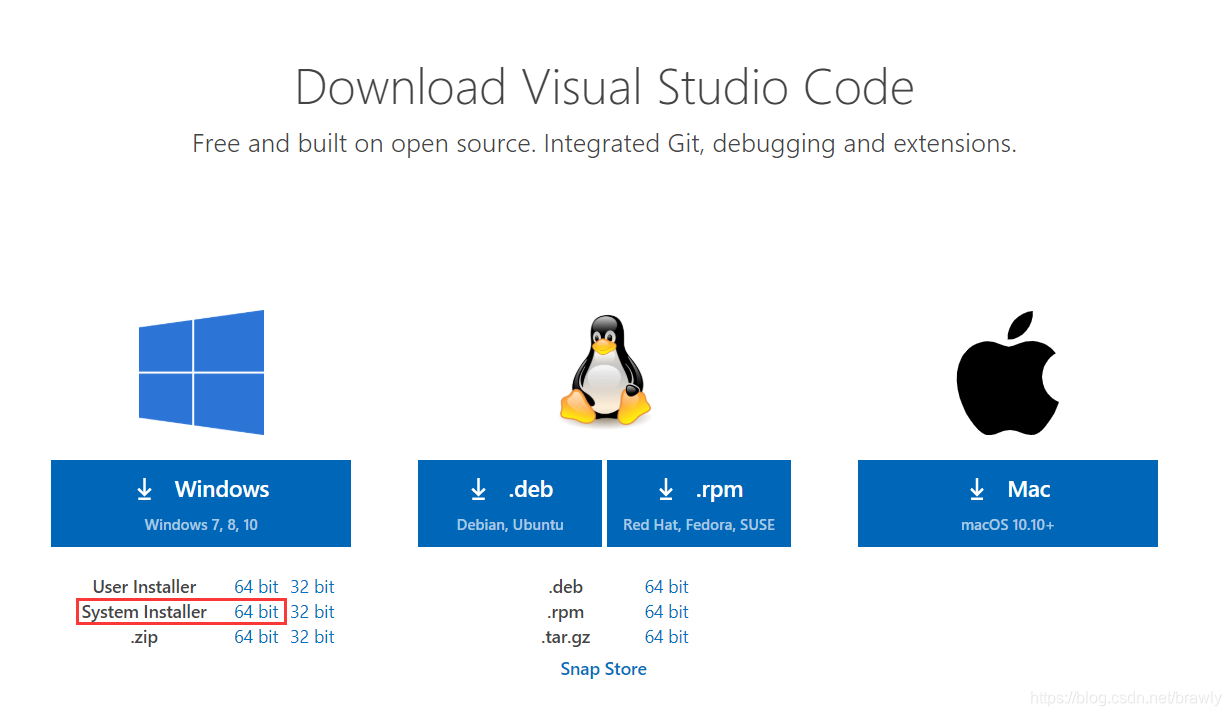Open Windows .zip 64 bit link
Screen dimensions: 1231x716
click(256, 637)
